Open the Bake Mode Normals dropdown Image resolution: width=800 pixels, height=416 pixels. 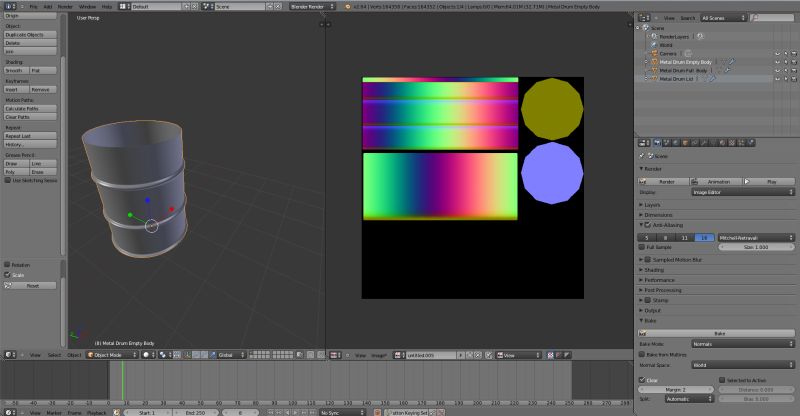pos(743,344)
